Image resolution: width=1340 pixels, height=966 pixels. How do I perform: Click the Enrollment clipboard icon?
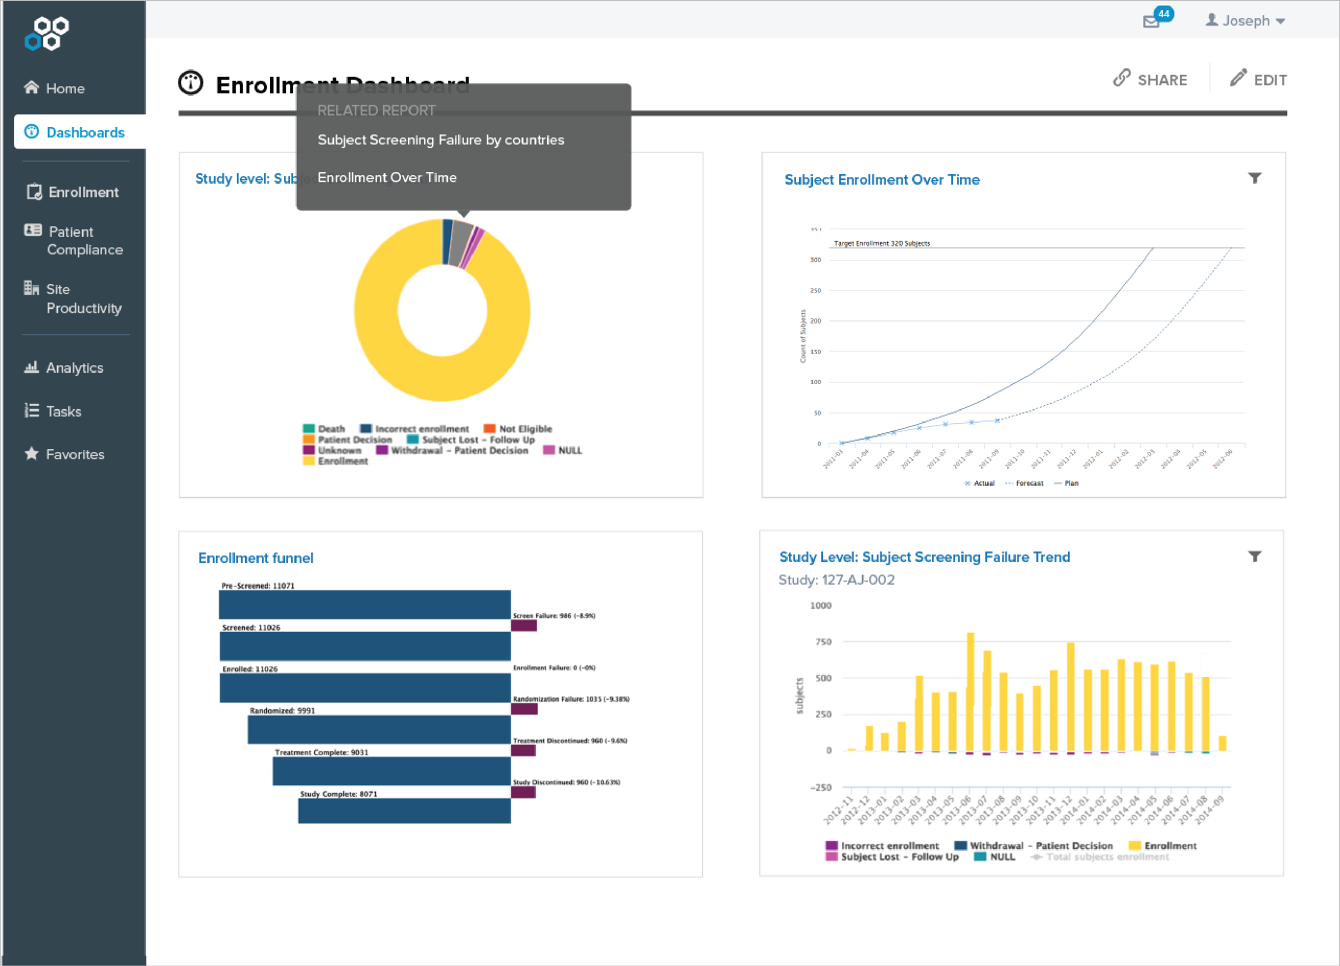point(34,192)
